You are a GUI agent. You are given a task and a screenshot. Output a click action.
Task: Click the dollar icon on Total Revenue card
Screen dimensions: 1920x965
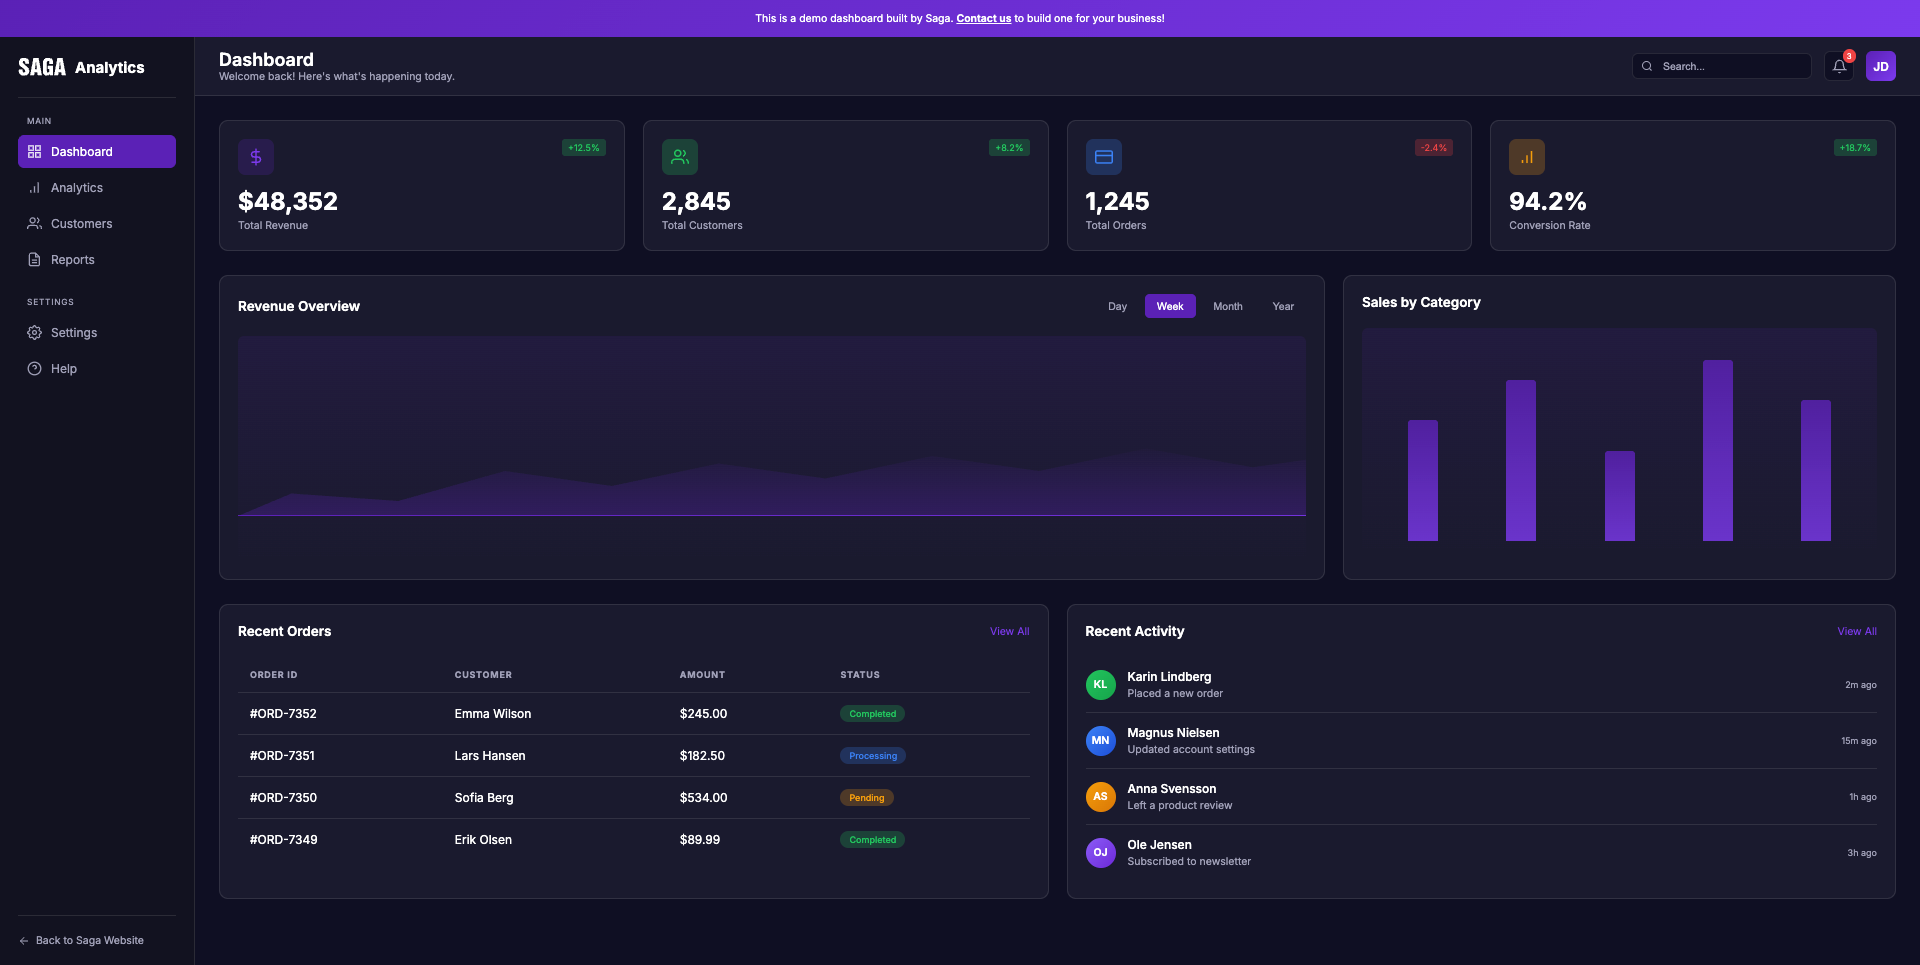(x=255, y=156)
